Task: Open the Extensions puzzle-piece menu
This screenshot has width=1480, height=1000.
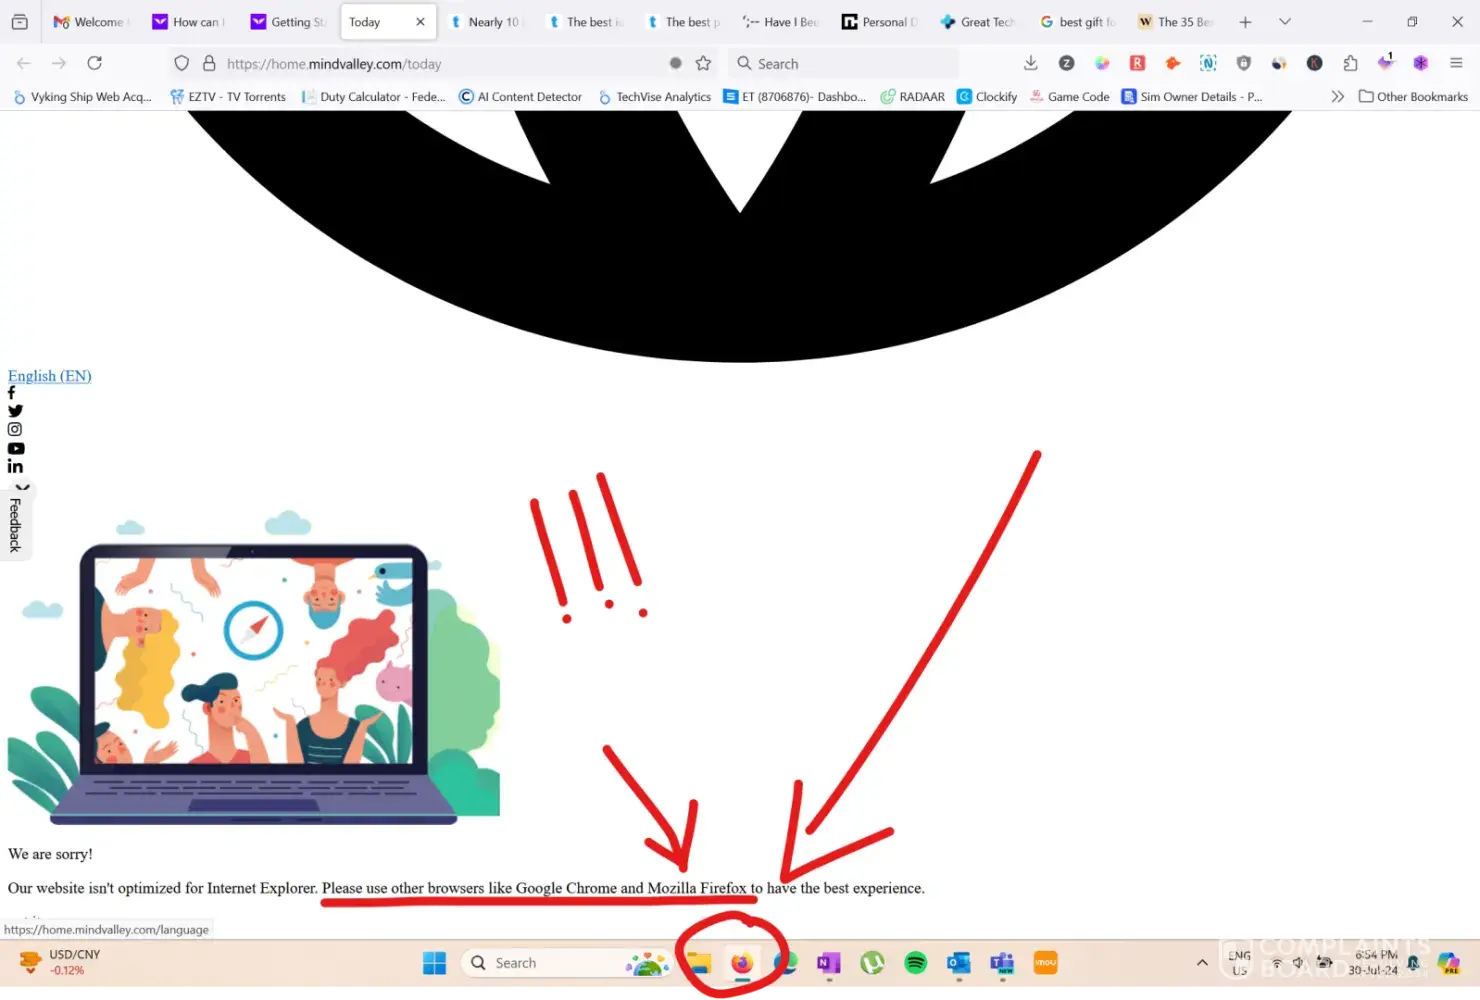Action: pos(1351,63)
